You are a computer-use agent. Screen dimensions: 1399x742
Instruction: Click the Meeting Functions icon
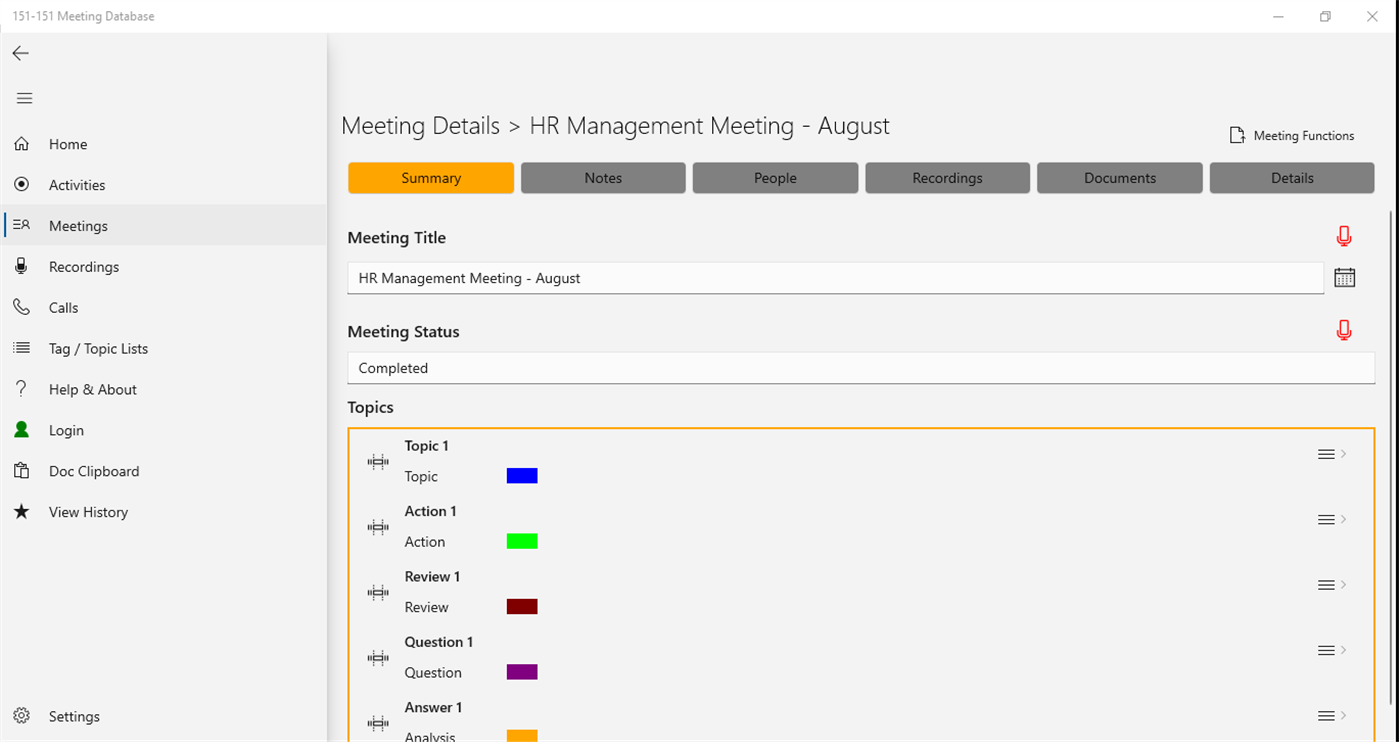[x=1236, y=134]
